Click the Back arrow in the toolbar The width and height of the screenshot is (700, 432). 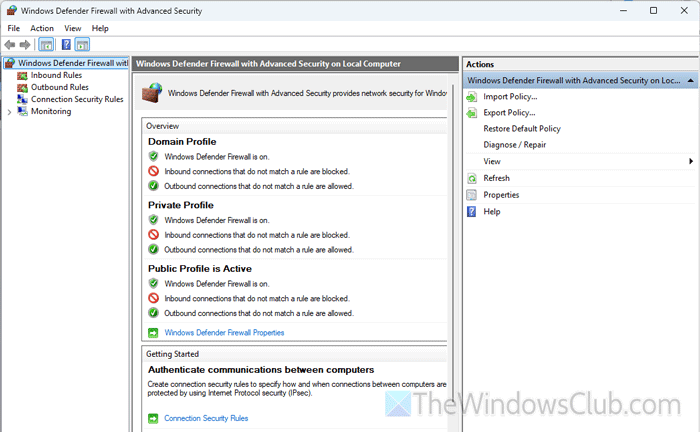10,45
